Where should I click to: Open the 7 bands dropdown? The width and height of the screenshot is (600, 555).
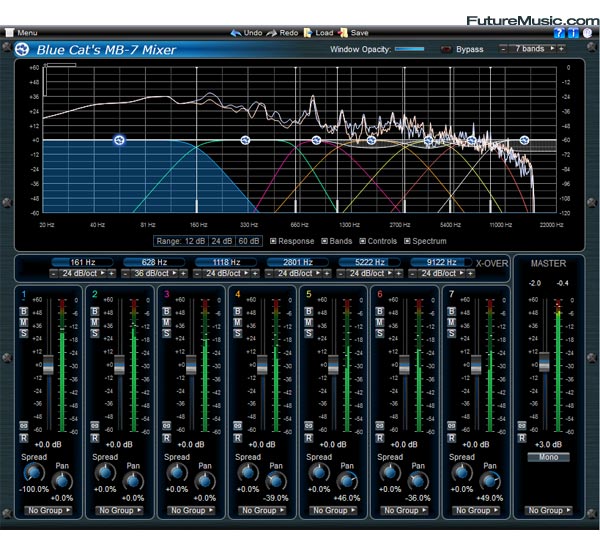tap(533, 49)
